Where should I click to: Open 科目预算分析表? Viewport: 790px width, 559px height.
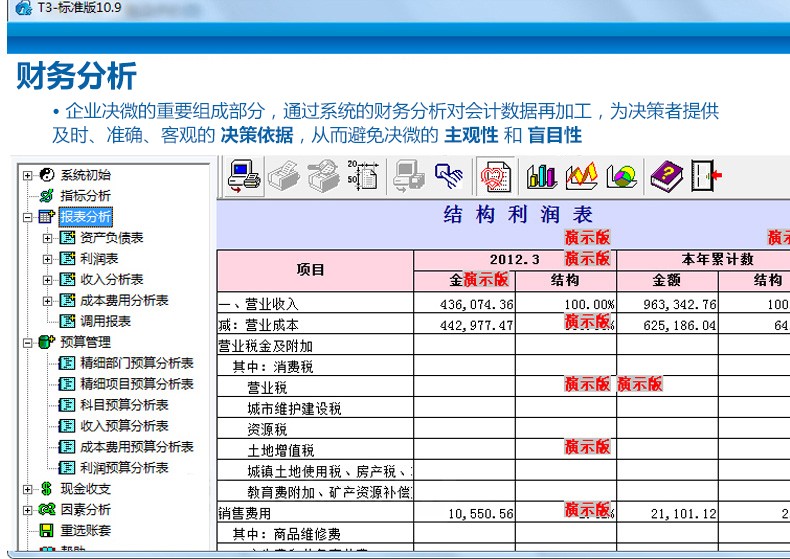124,405
